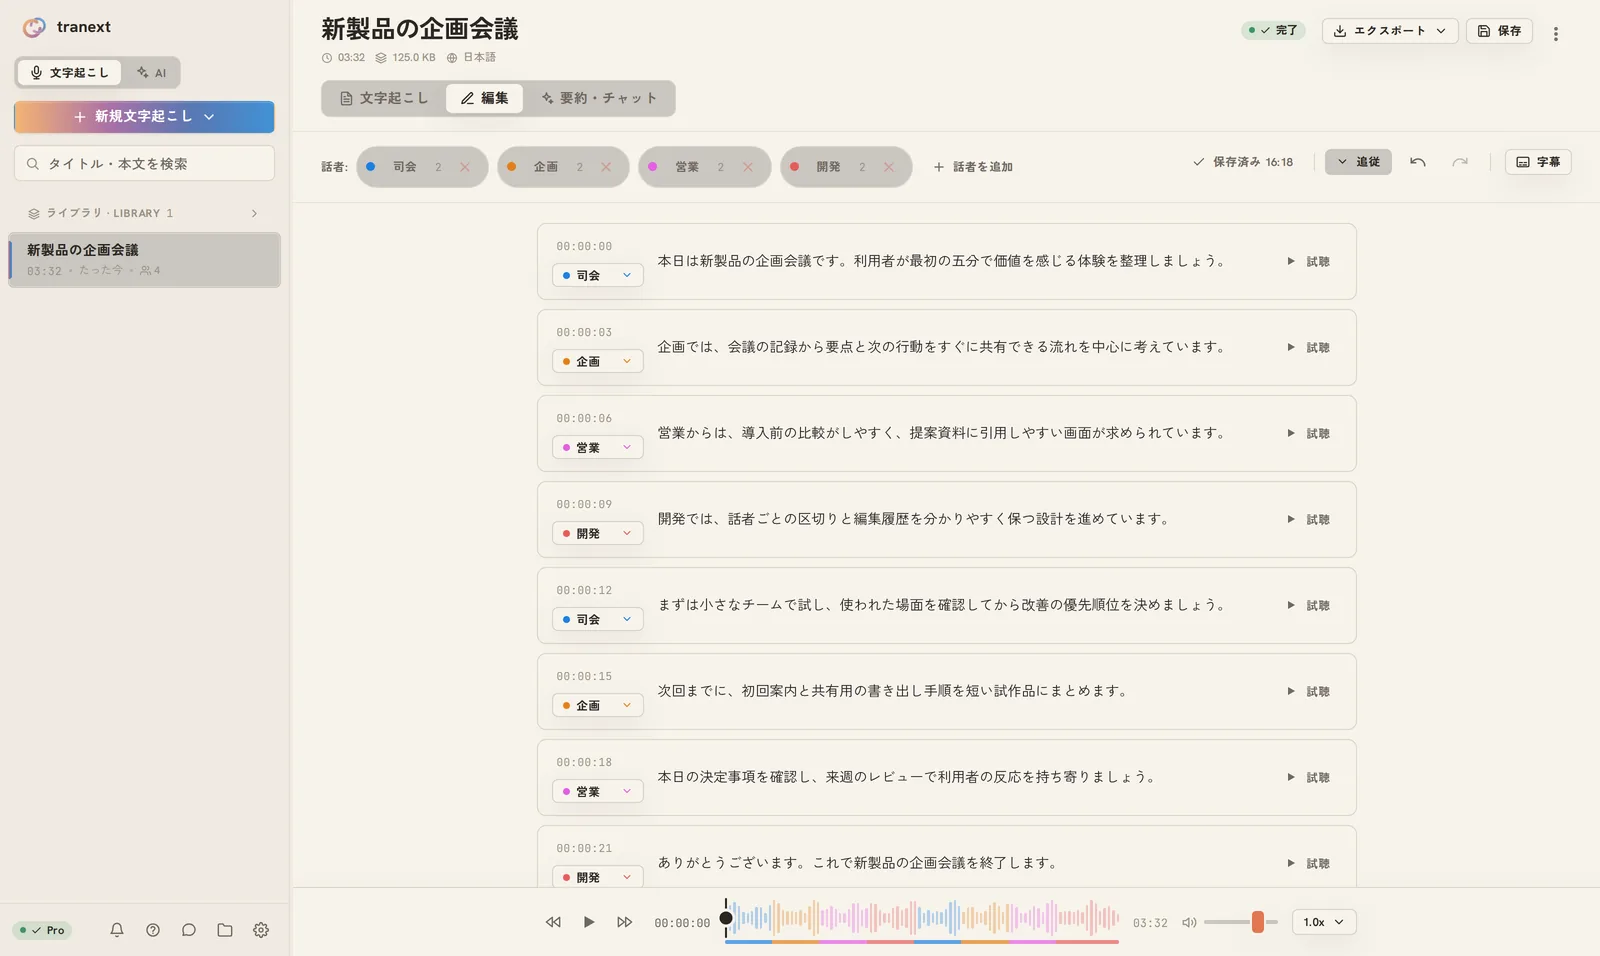Adjust the volume slider handle
The width and height of the screenshot is (1600, 956).
1258,922
